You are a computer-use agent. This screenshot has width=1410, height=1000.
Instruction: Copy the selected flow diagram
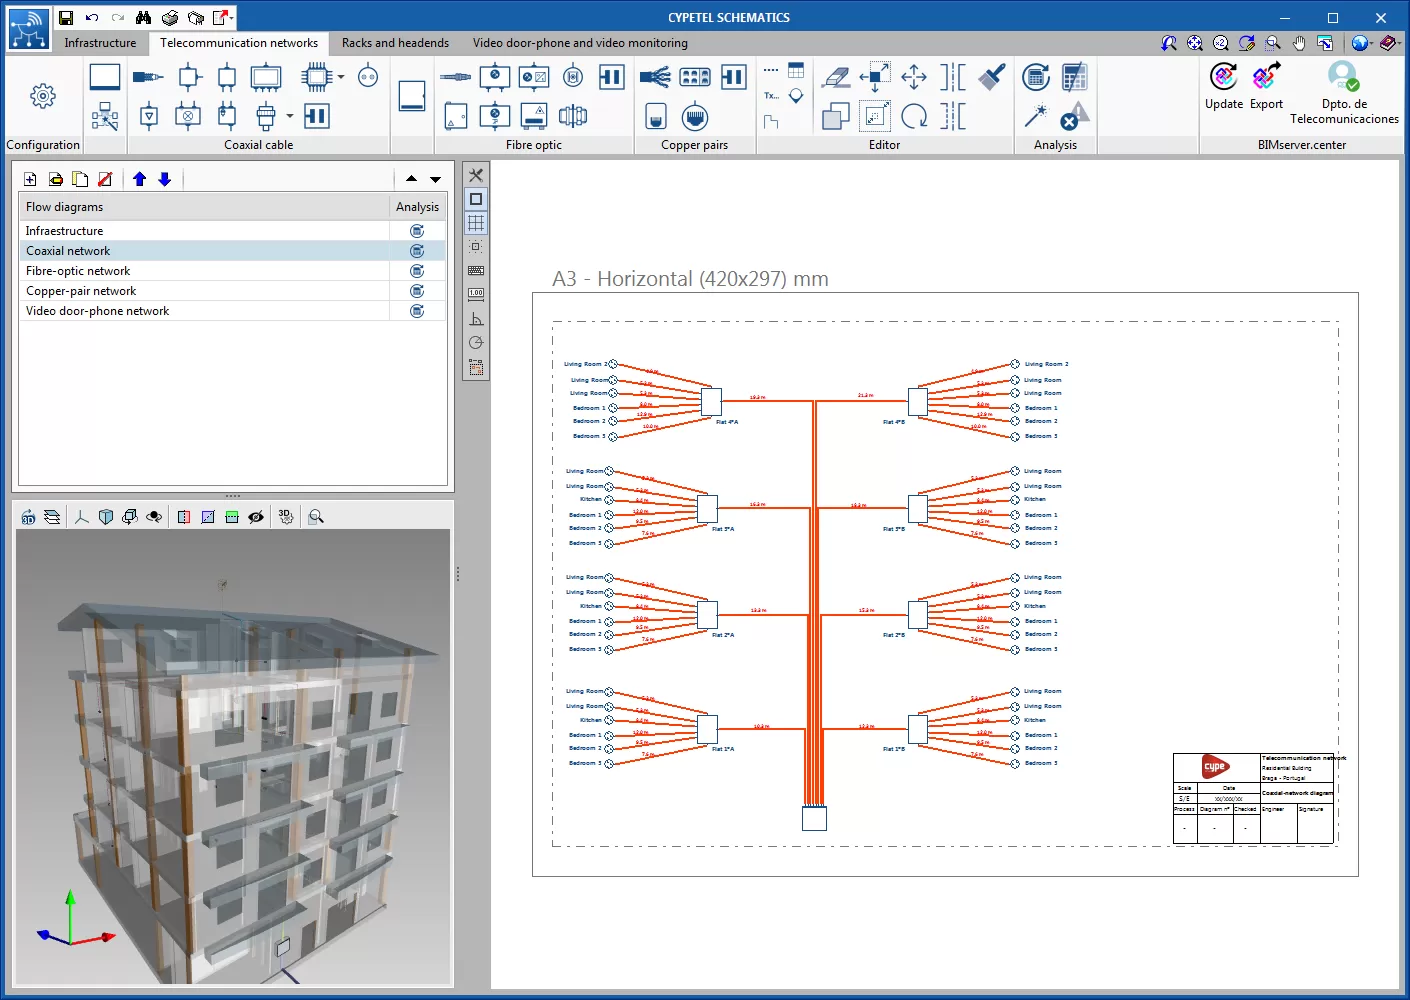click(x=80, y=179)
